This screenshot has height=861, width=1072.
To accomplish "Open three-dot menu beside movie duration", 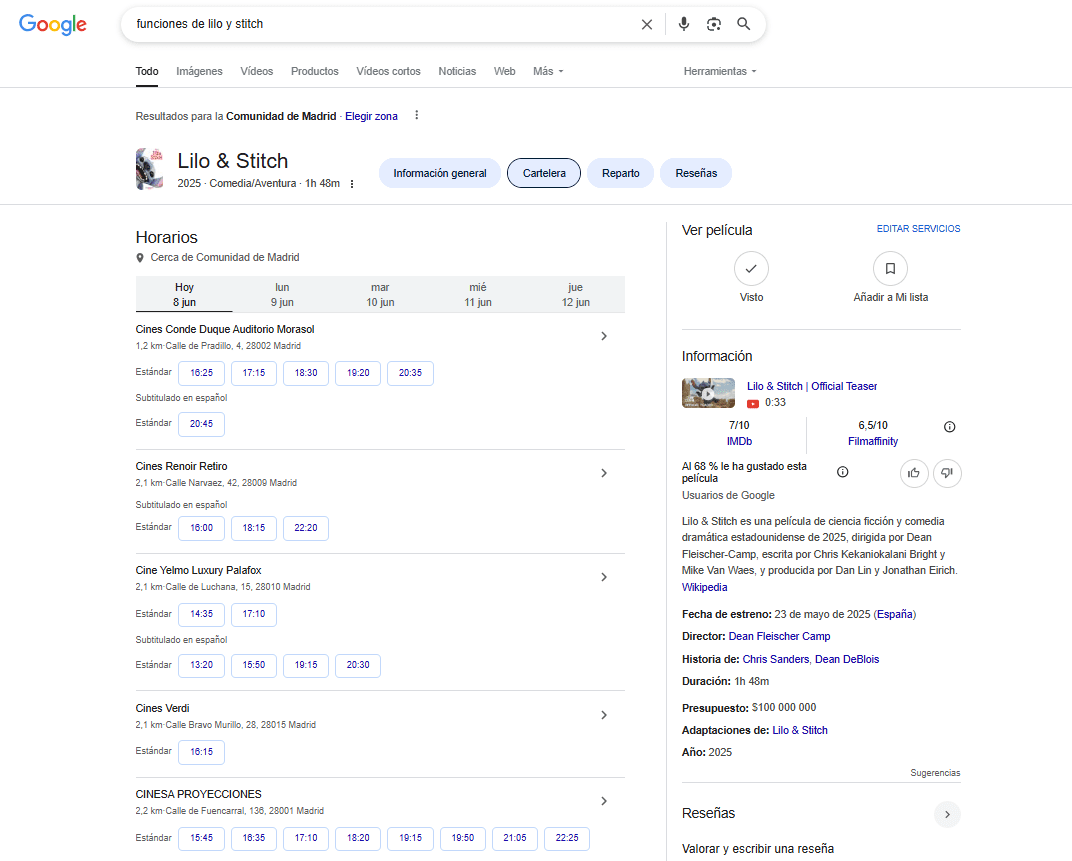I will click(x=352, y=184).
